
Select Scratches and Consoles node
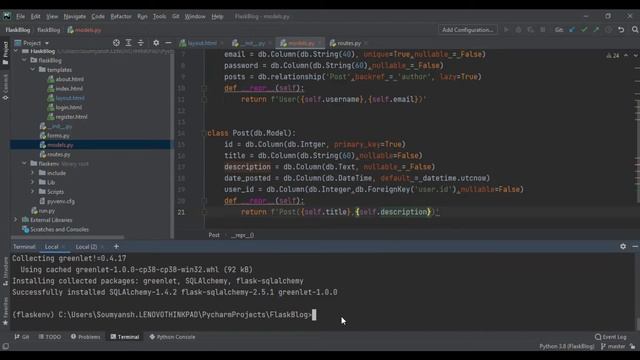click(59, 229)
